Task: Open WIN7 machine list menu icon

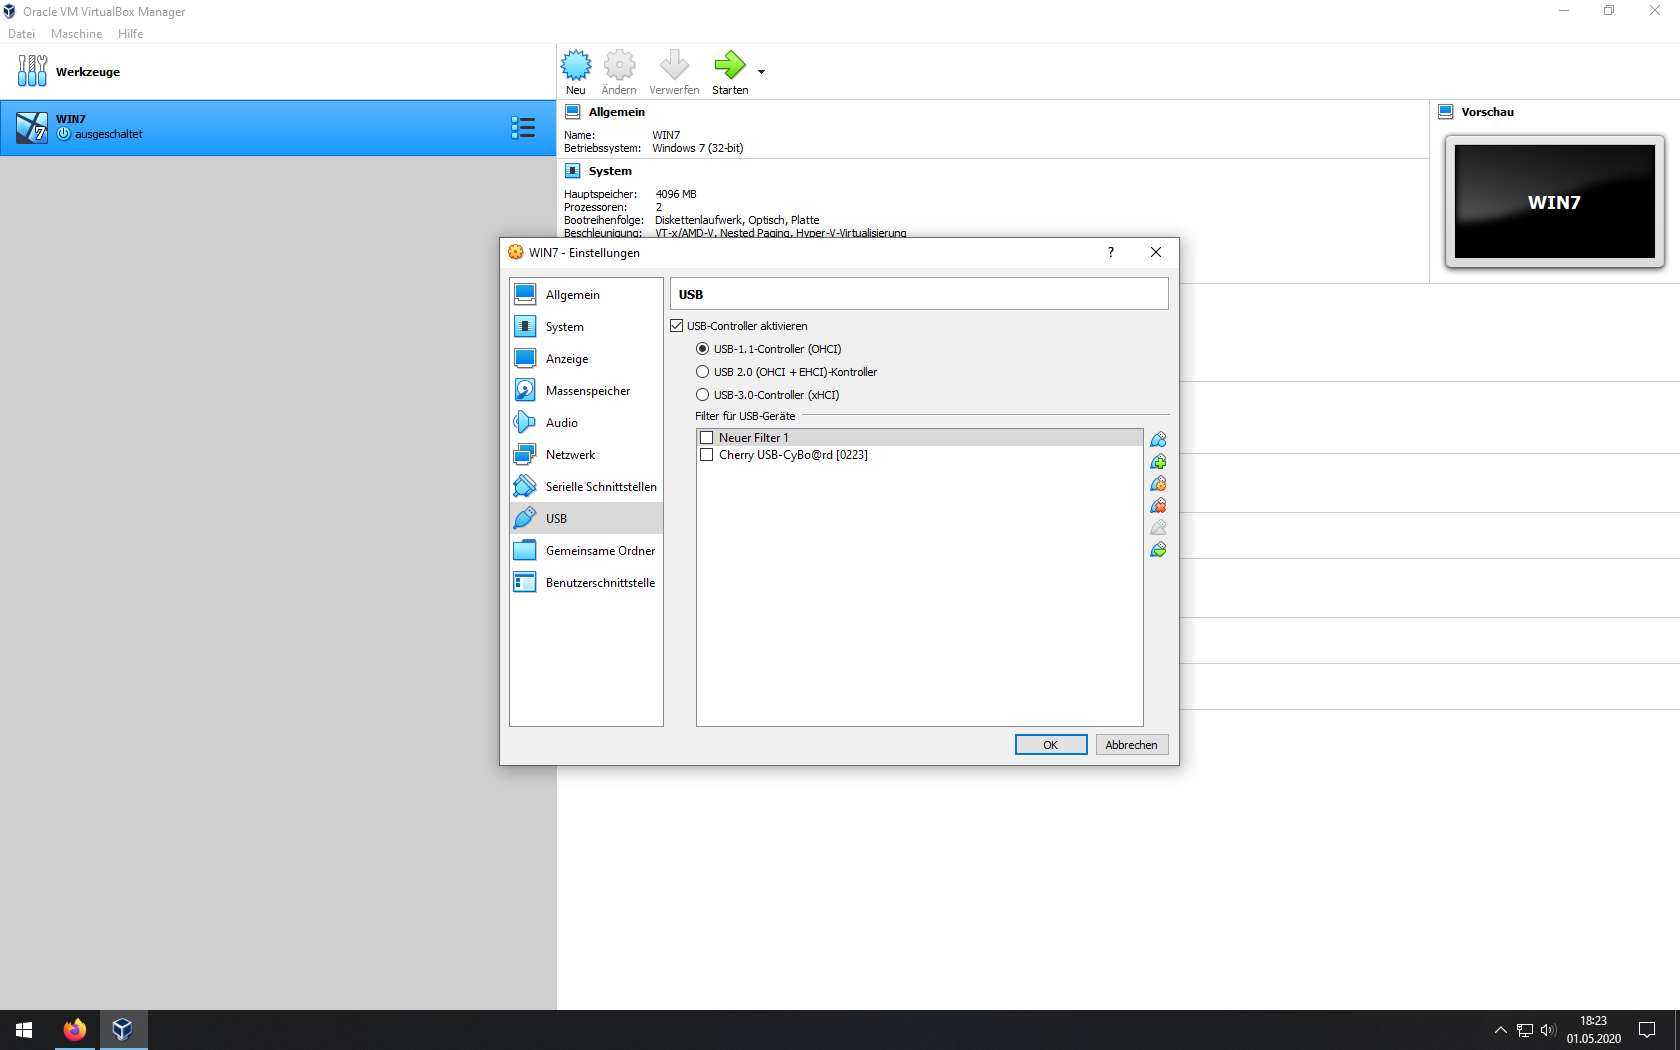Action: (x=523, y=127)
